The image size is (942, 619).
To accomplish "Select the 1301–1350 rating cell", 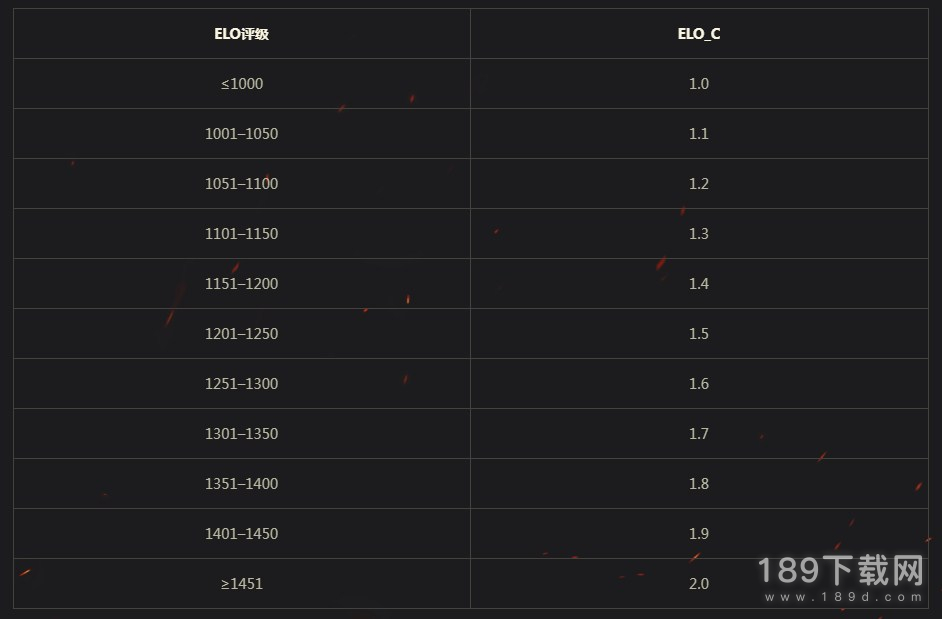I will pos(242,433).
